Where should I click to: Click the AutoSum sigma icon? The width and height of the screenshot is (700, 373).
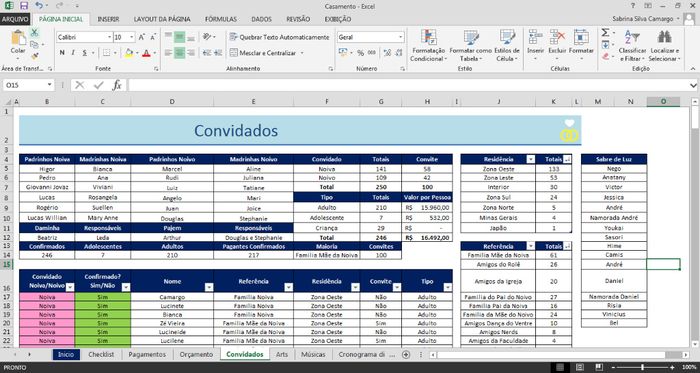[x=605, y=33]
